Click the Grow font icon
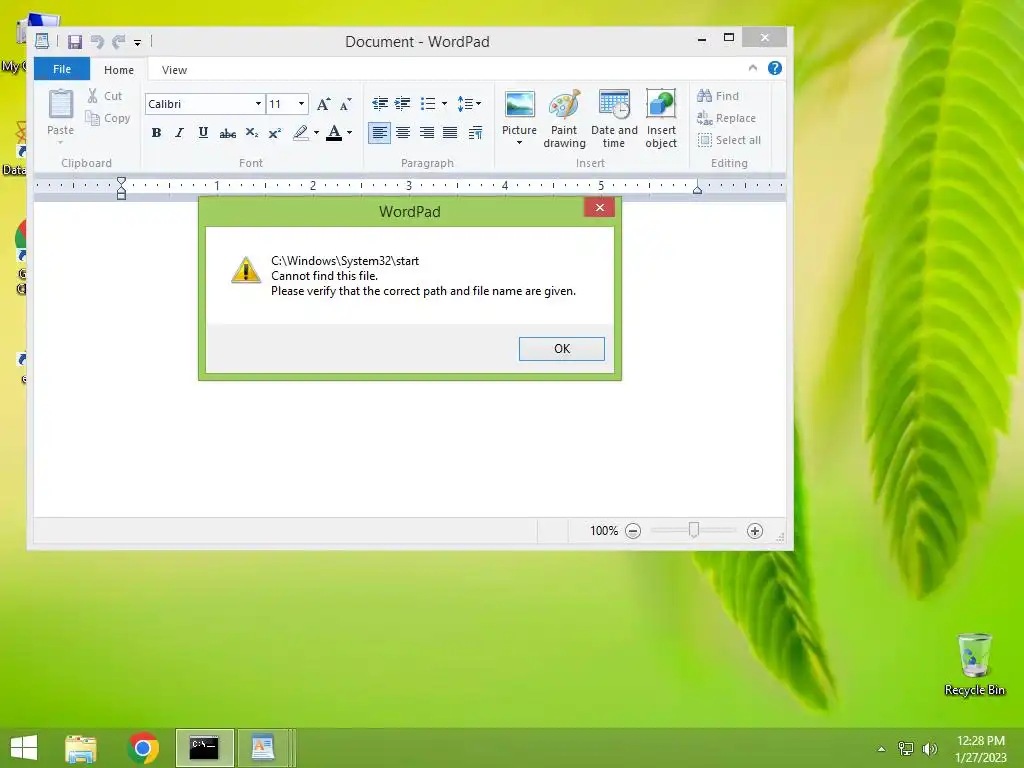This screenshot has width=1024, height=768. (x=323, y=104)
